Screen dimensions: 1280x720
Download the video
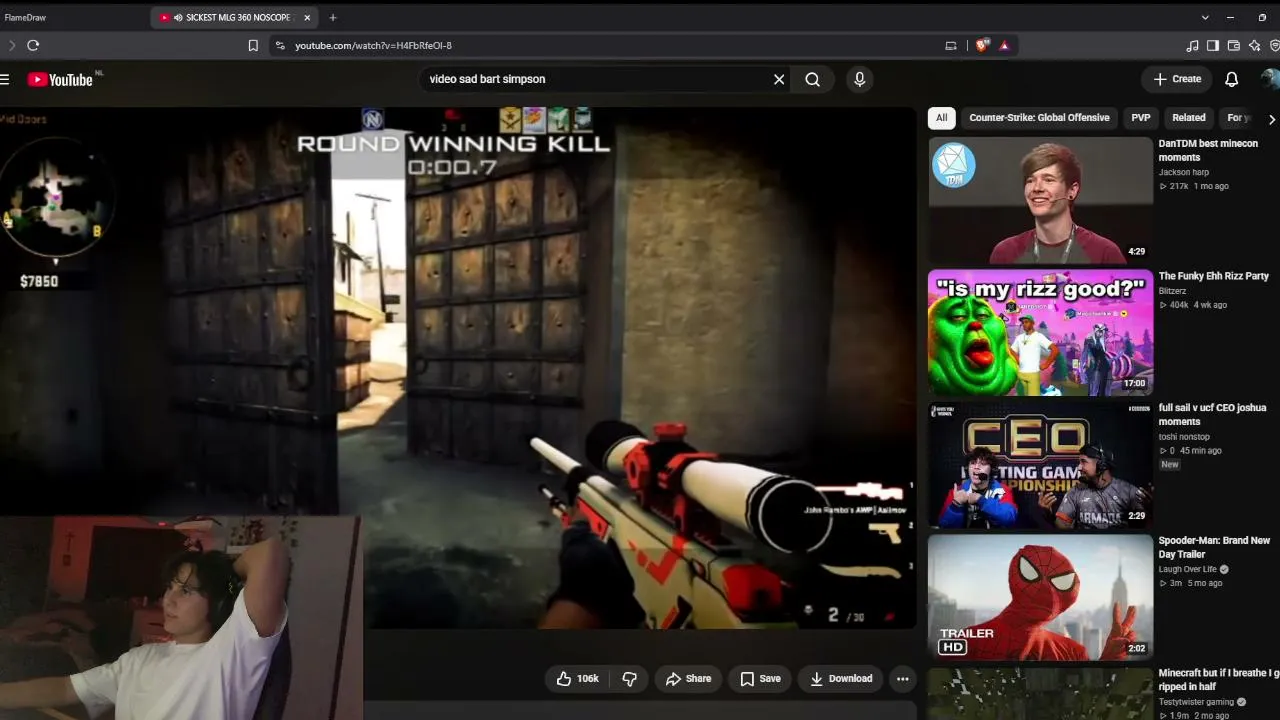(x=841, y=678)
